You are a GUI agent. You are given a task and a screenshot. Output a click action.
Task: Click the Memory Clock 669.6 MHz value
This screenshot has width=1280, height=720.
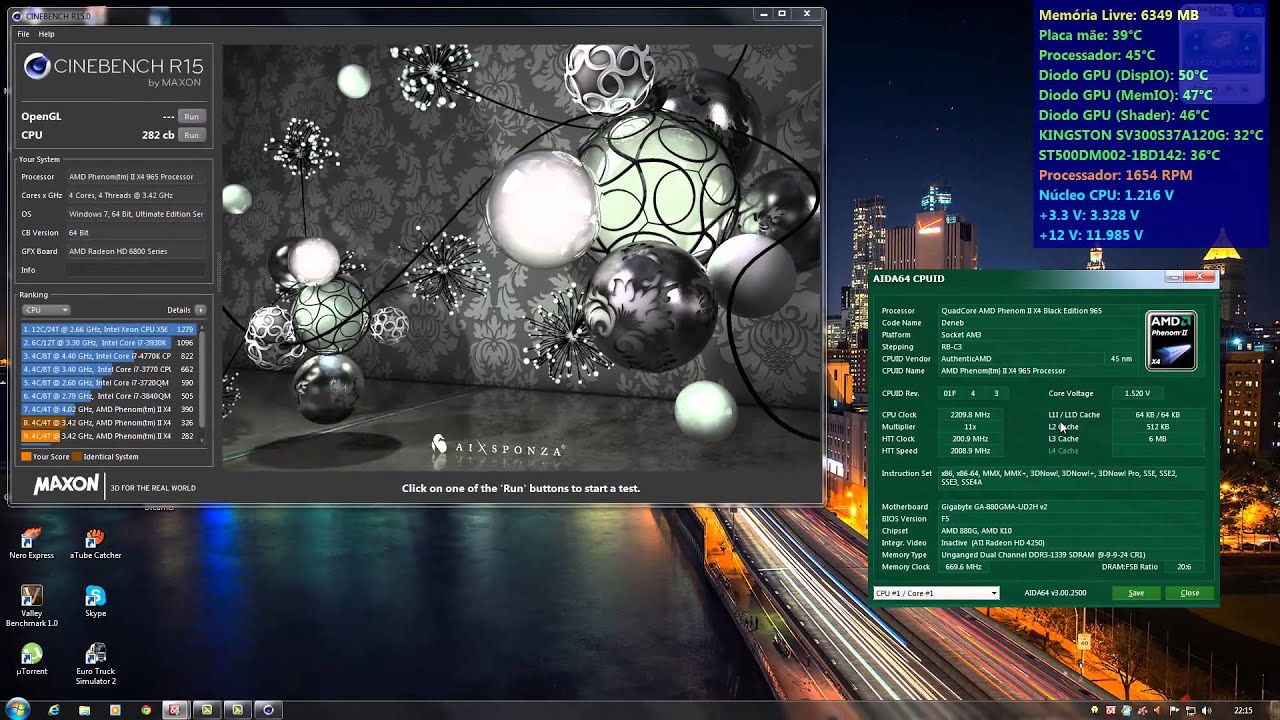[x=963, y=567]
